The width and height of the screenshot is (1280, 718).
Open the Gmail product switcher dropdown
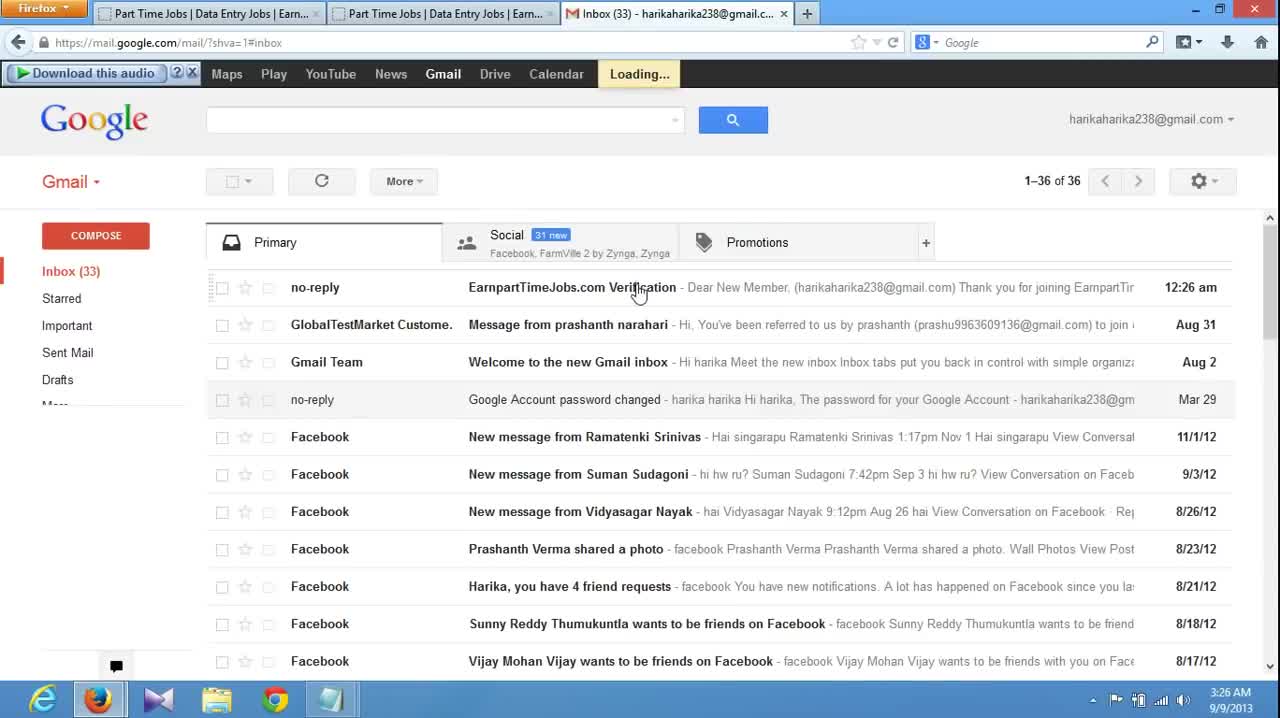click(x=71, y=182)
